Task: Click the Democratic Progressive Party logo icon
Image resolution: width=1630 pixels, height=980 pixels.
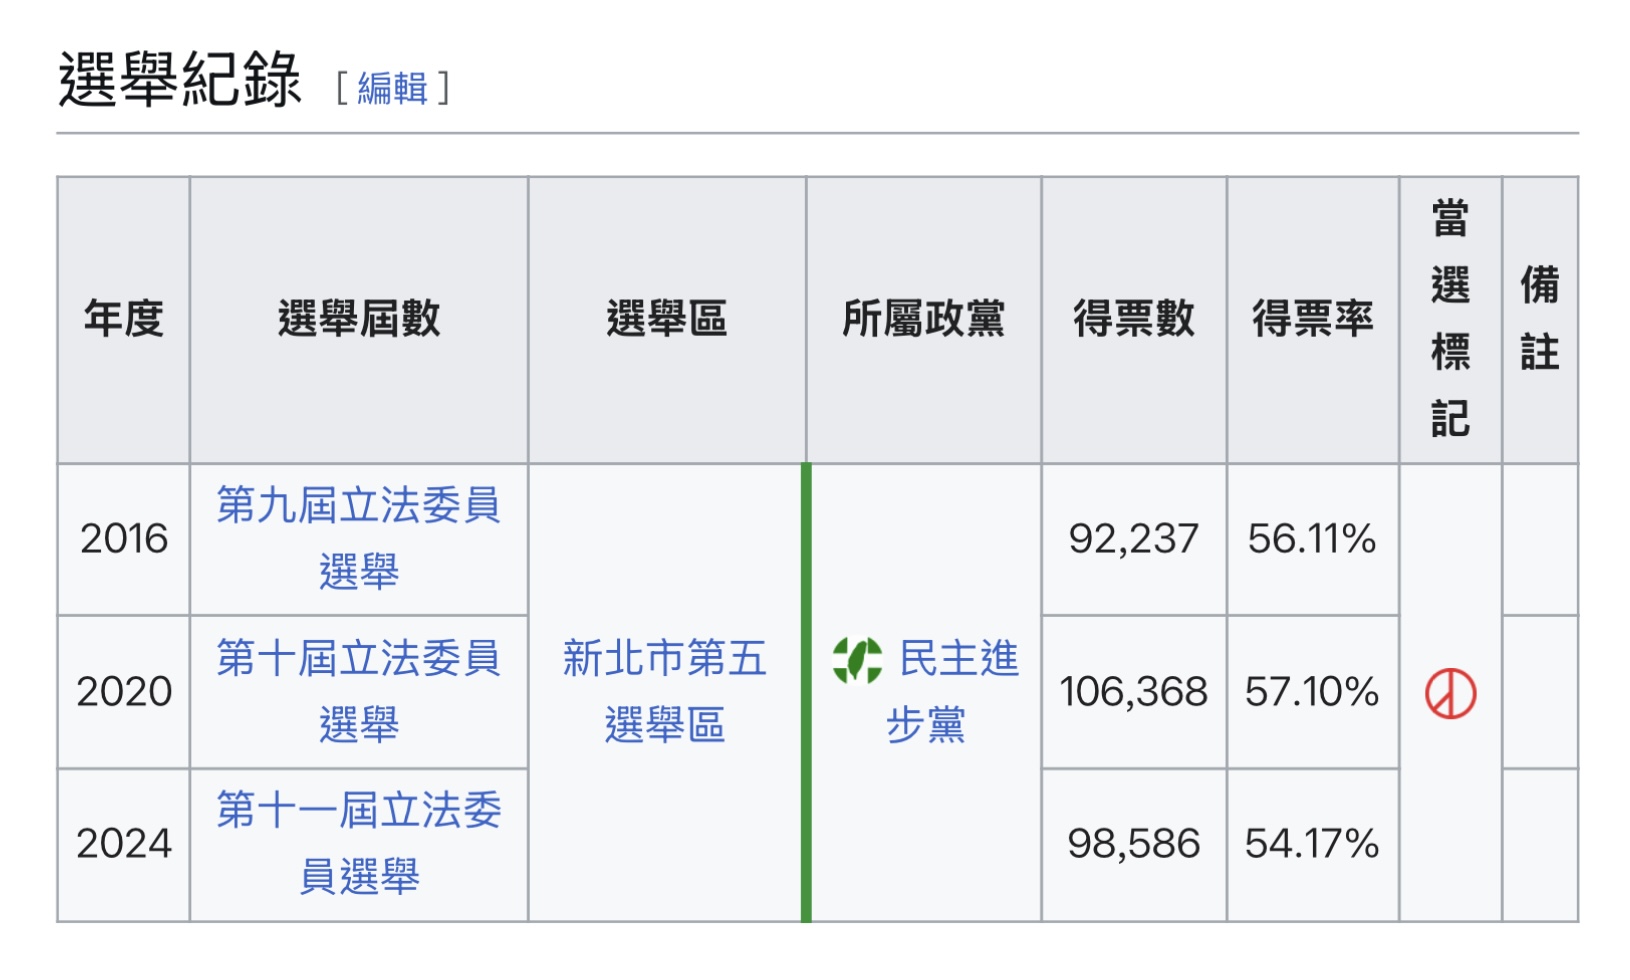Action: [x=857, y=660]
